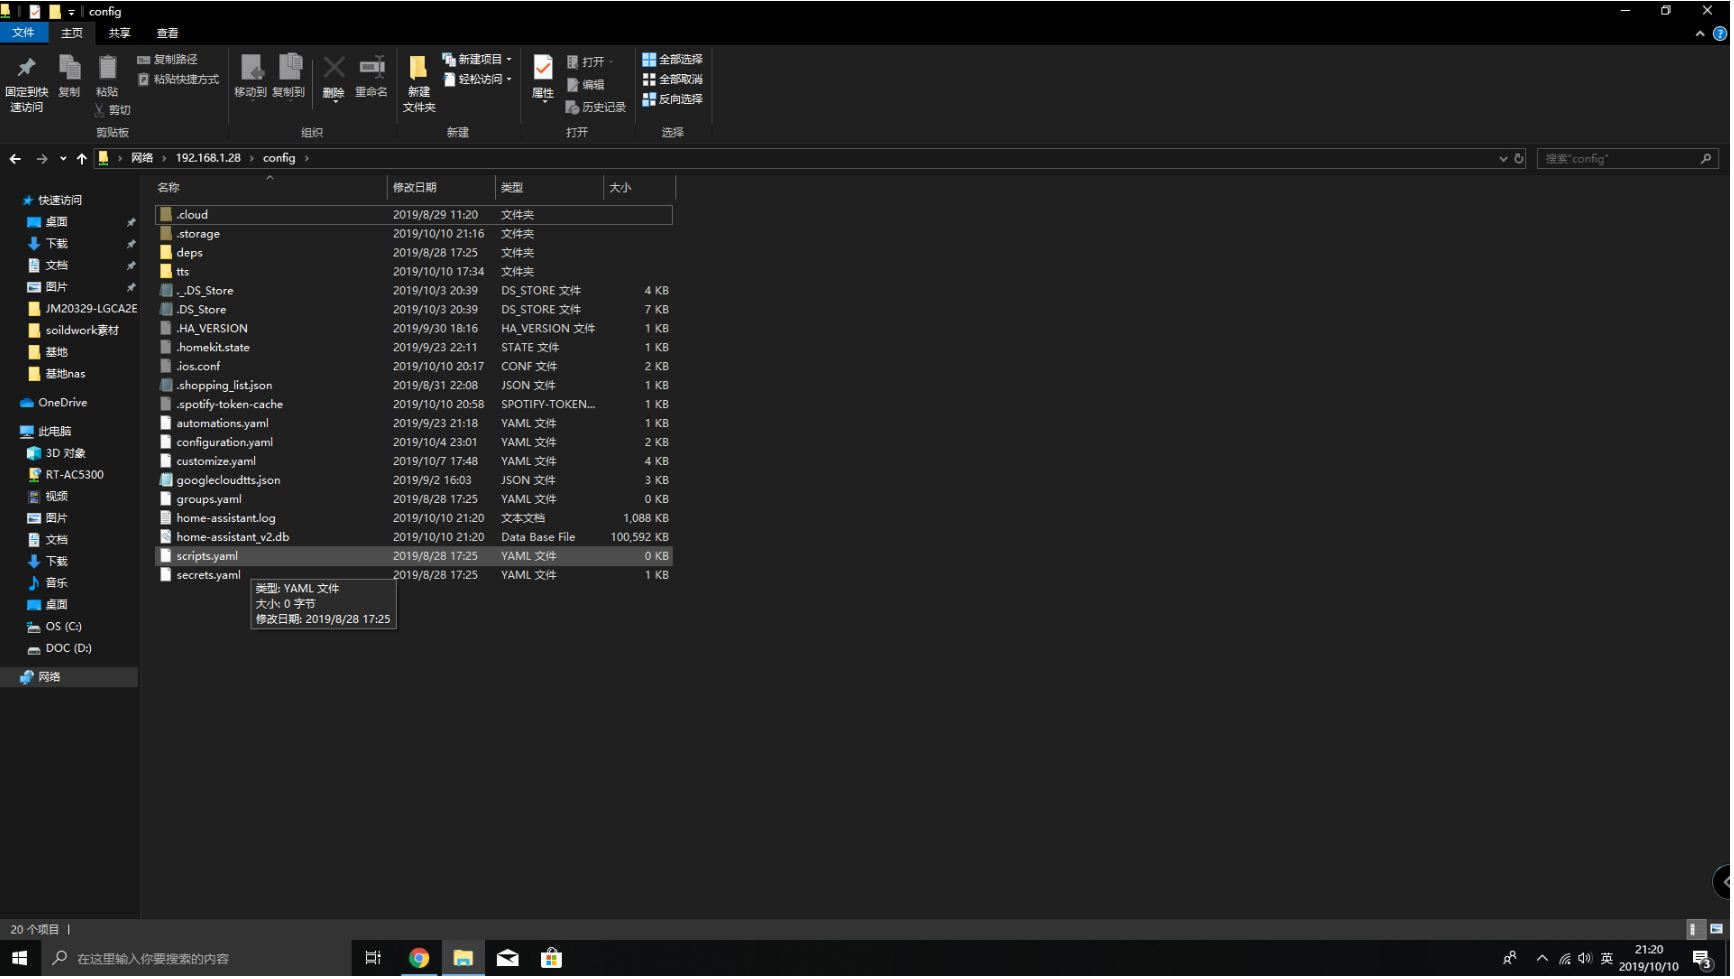Switch to large icons view layout

(x=1716, y=930)
